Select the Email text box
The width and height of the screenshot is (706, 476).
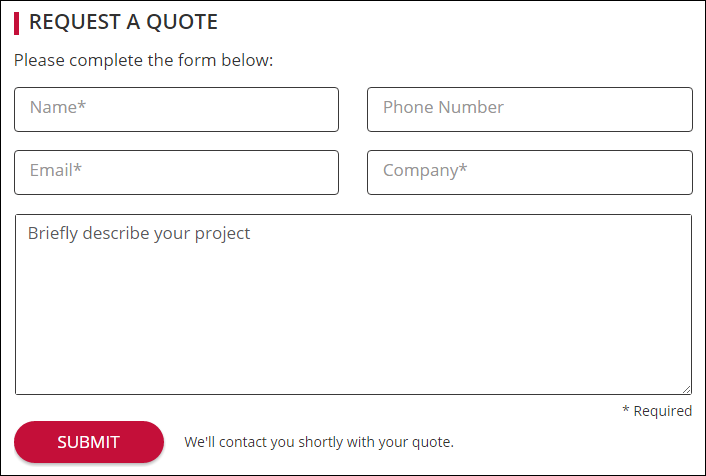176,172
